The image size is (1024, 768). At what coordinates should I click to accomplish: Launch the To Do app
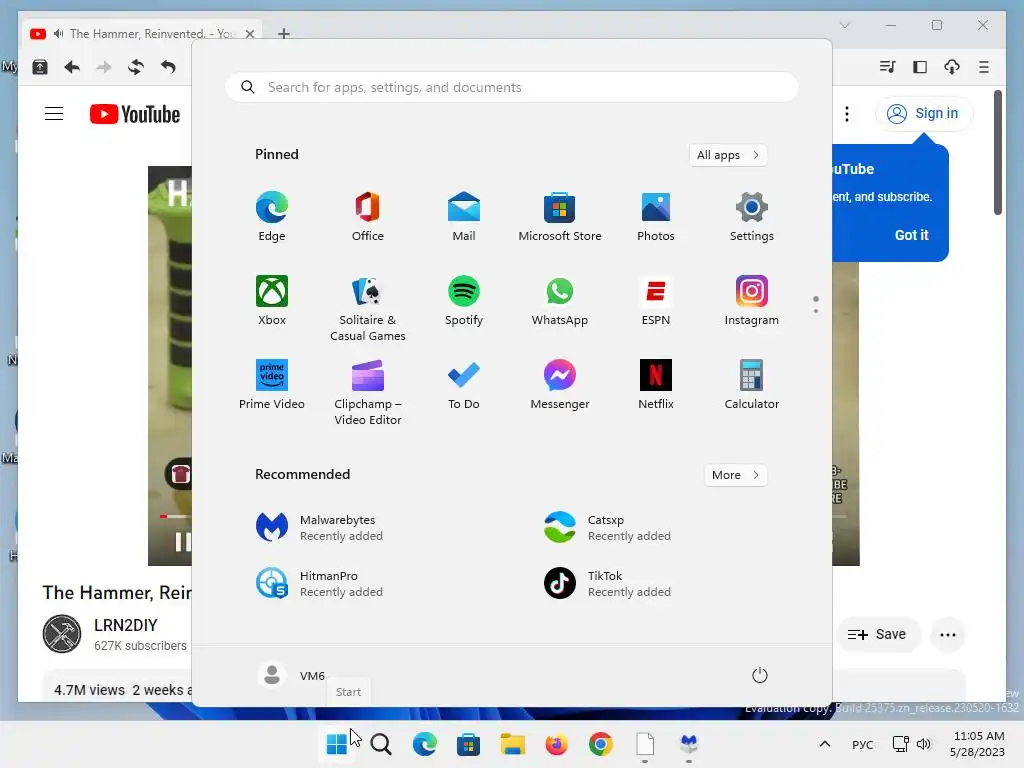coord(464,385)
